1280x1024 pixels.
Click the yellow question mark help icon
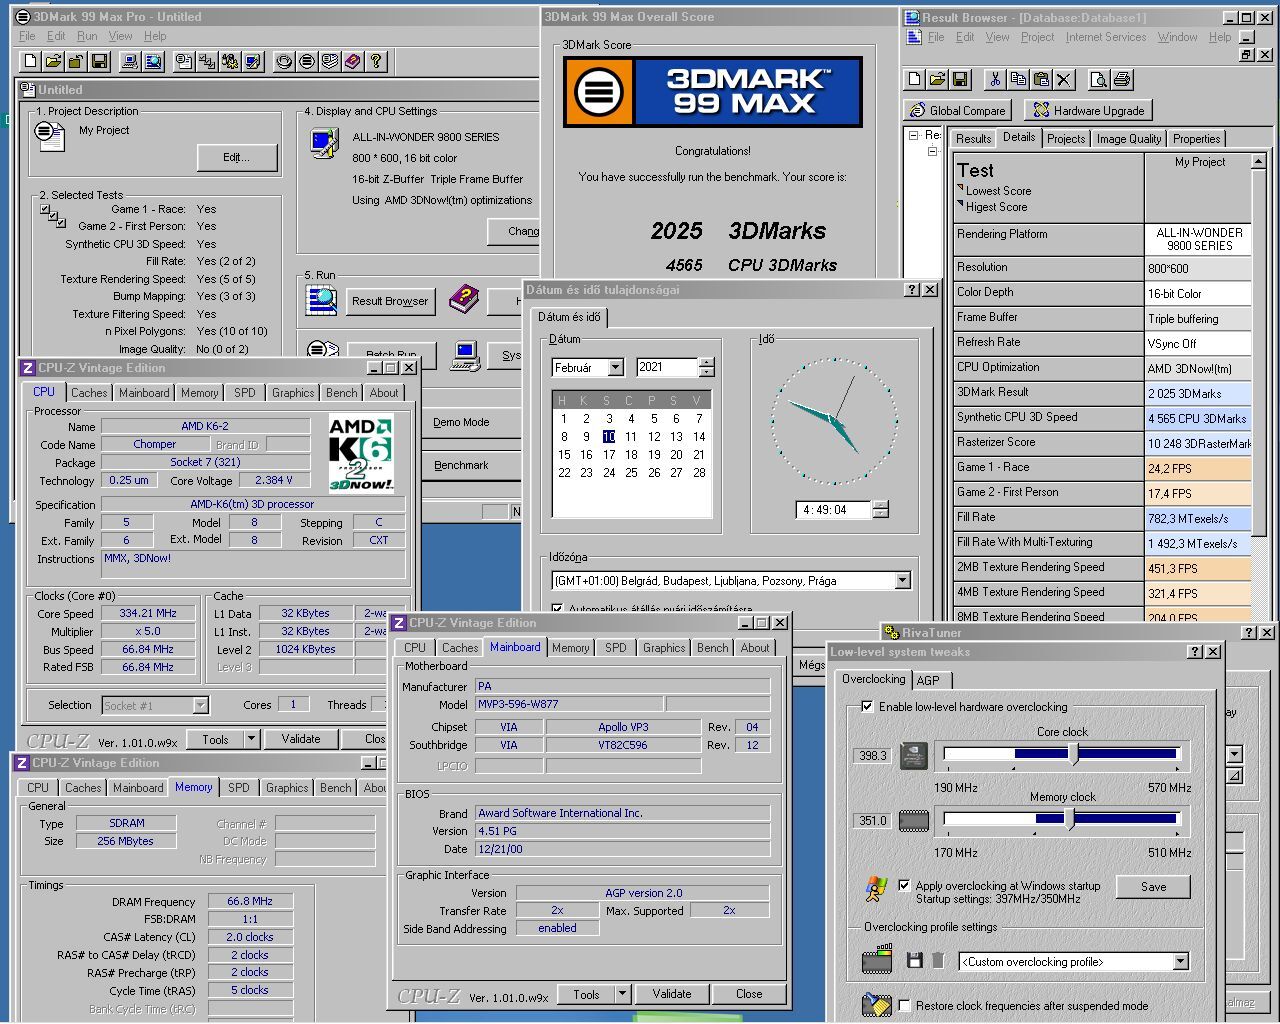(376, 62)
